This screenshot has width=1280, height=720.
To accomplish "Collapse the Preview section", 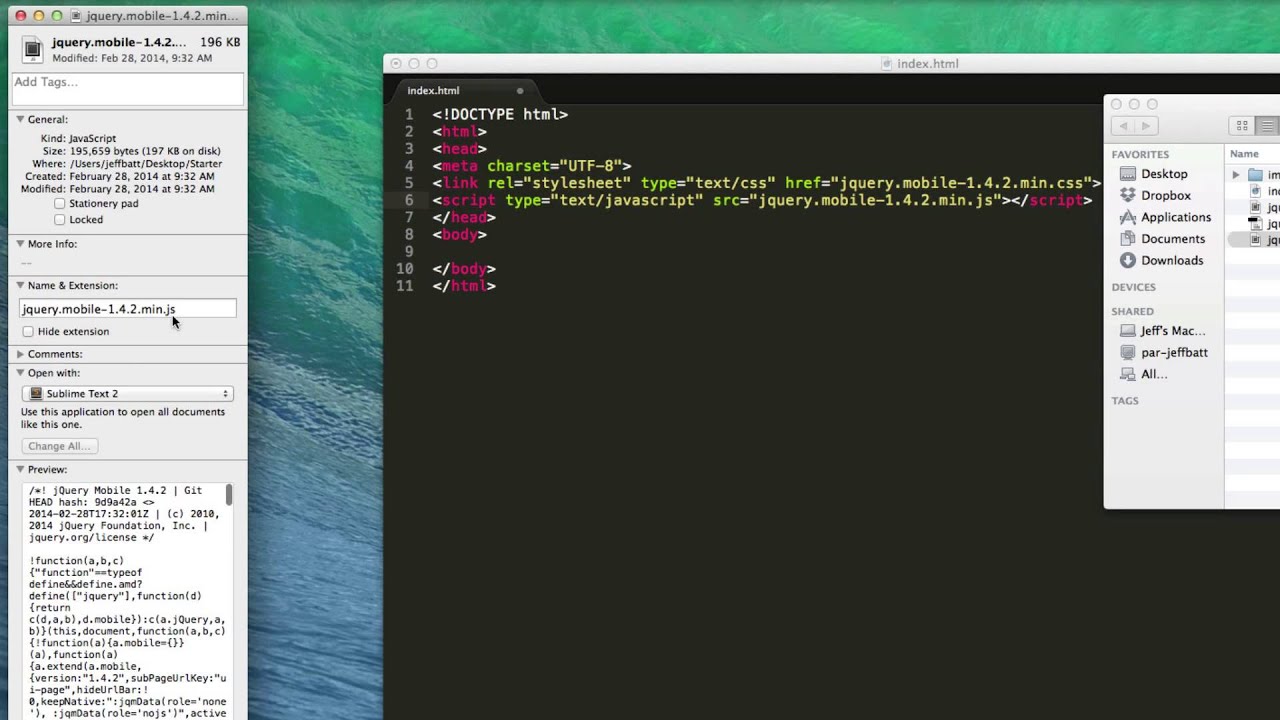I will point(20,470).
